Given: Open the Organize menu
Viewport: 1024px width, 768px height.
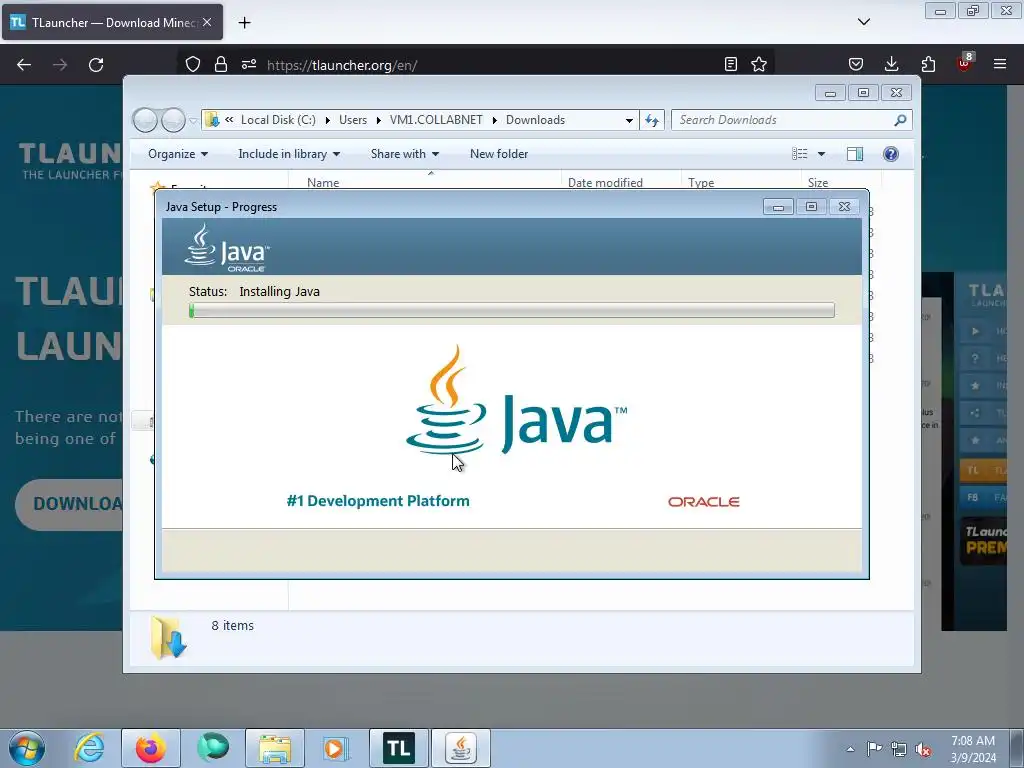Looking at the screenshot, I should coord(178,154).
